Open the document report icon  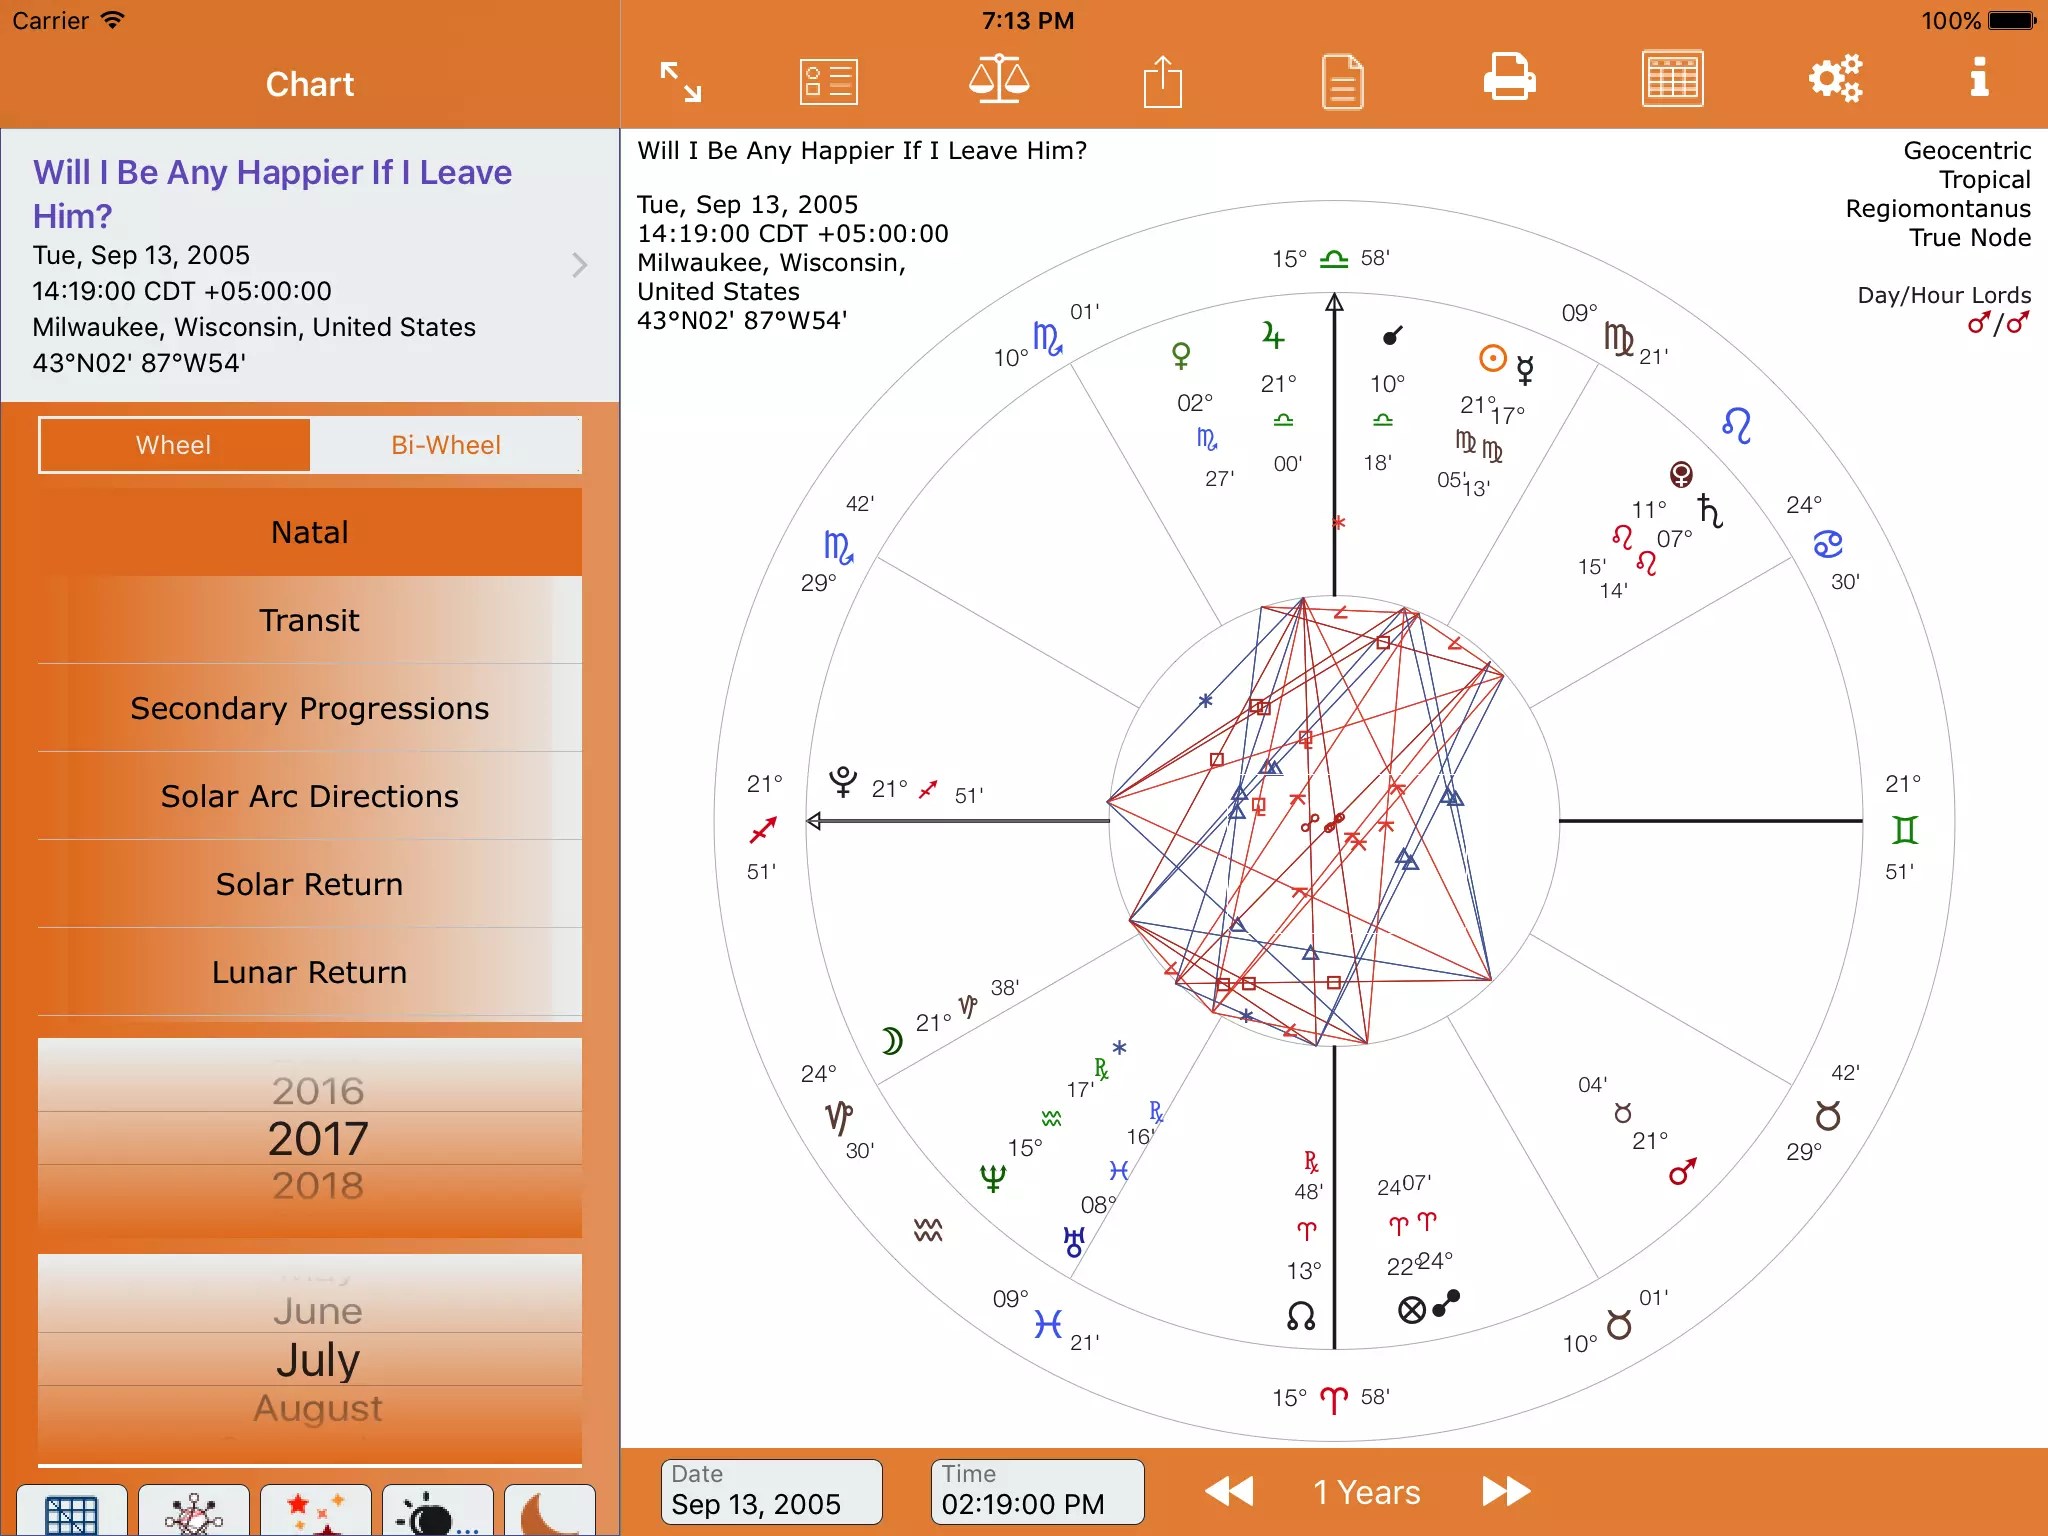click(1342, 82)
